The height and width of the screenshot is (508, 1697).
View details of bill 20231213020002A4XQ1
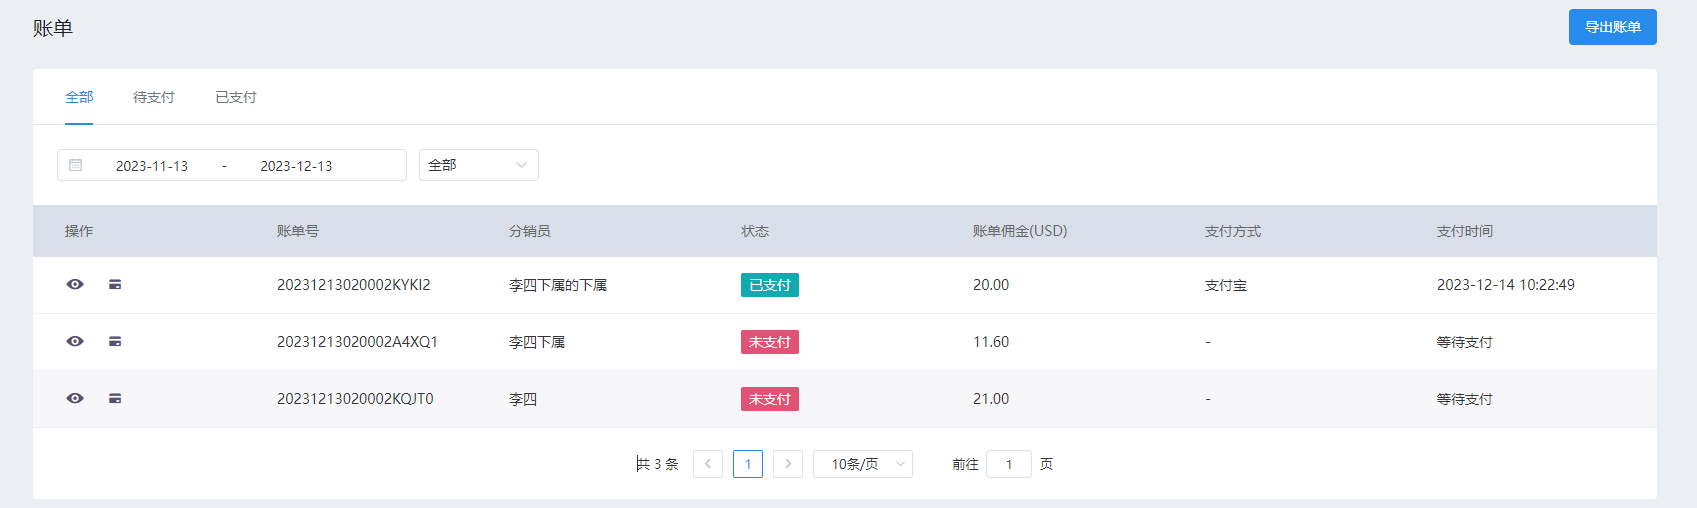75,342
